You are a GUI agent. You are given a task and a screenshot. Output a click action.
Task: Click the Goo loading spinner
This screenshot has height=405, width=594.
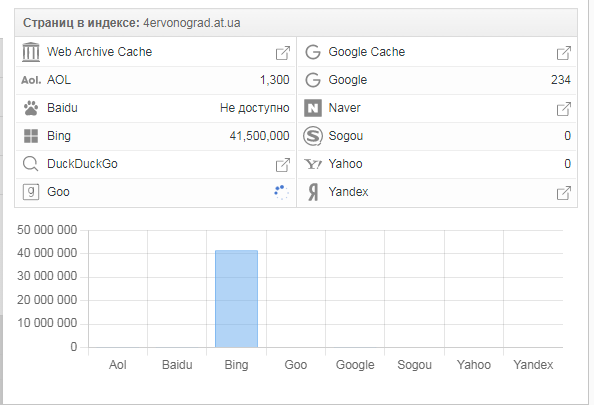[281, 192]
